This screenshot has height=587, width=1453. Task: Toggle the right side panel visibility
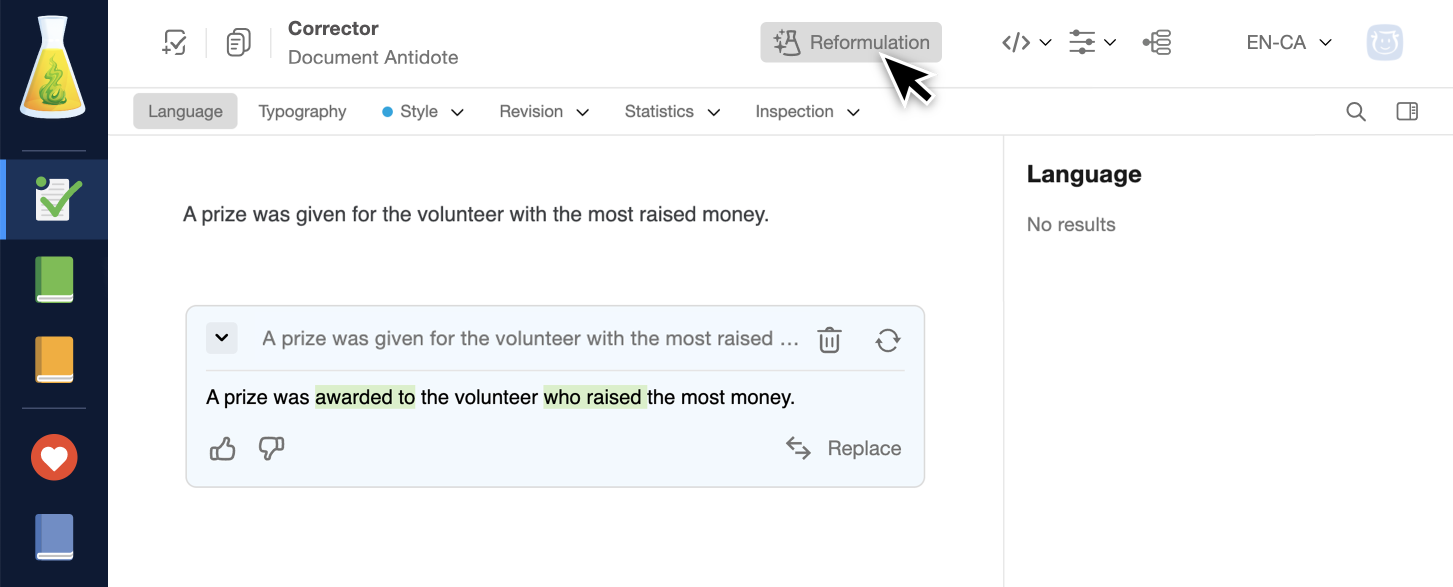[x=1407, y=112]
